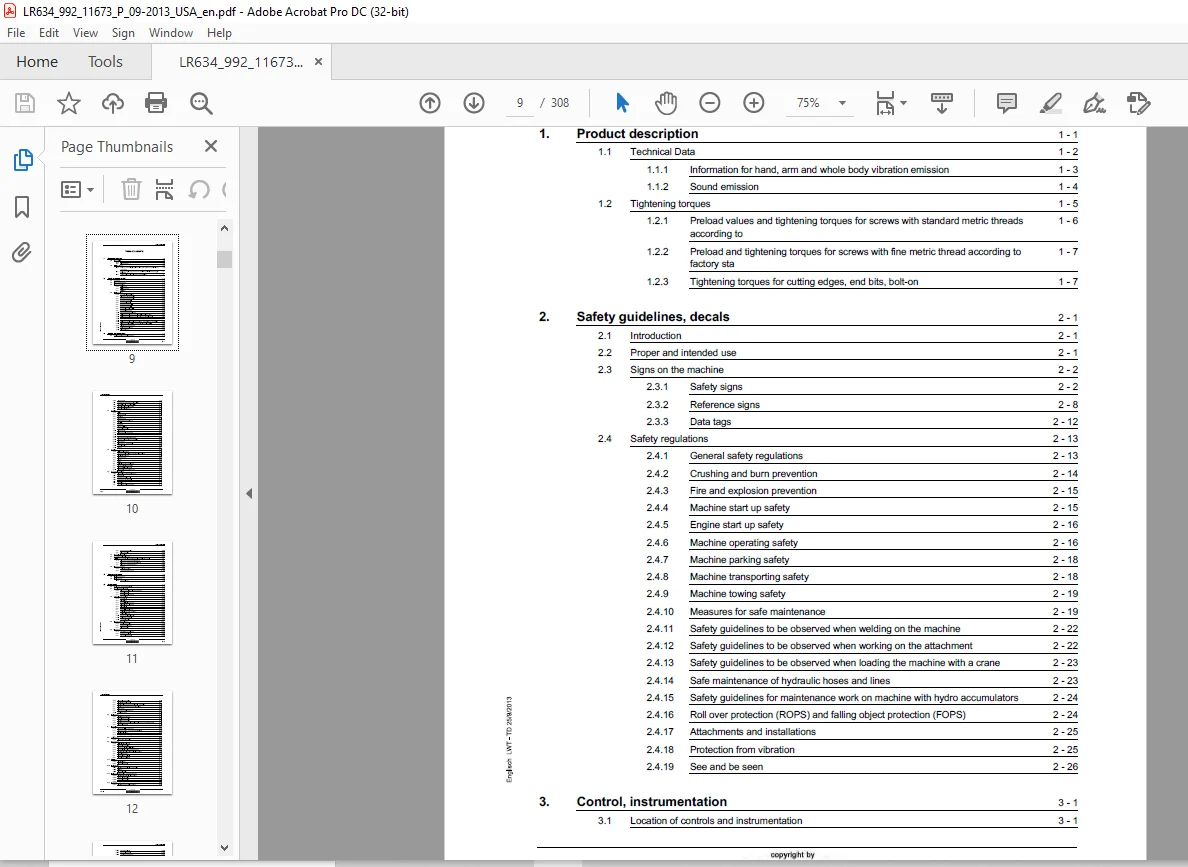Expand fit page view dropdown arrow
This screenshot has height=867, width=1188.
pos(903,103)
